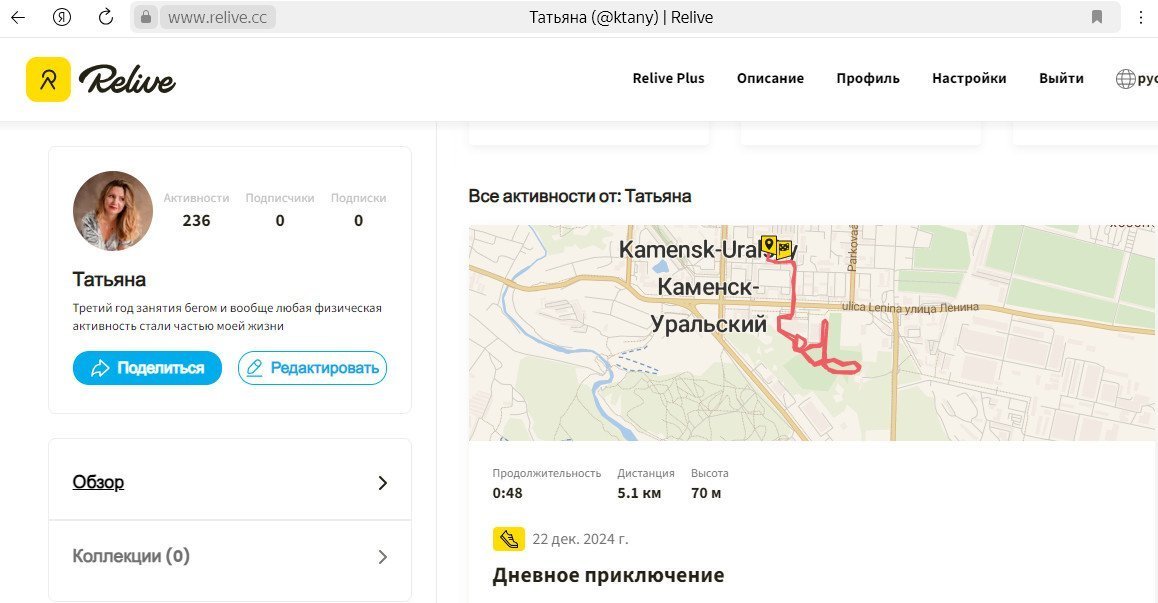Click the heading Все активности от: Татьяна
Image resolution: width=1158 pixels, height=603 pixels.
580,196
